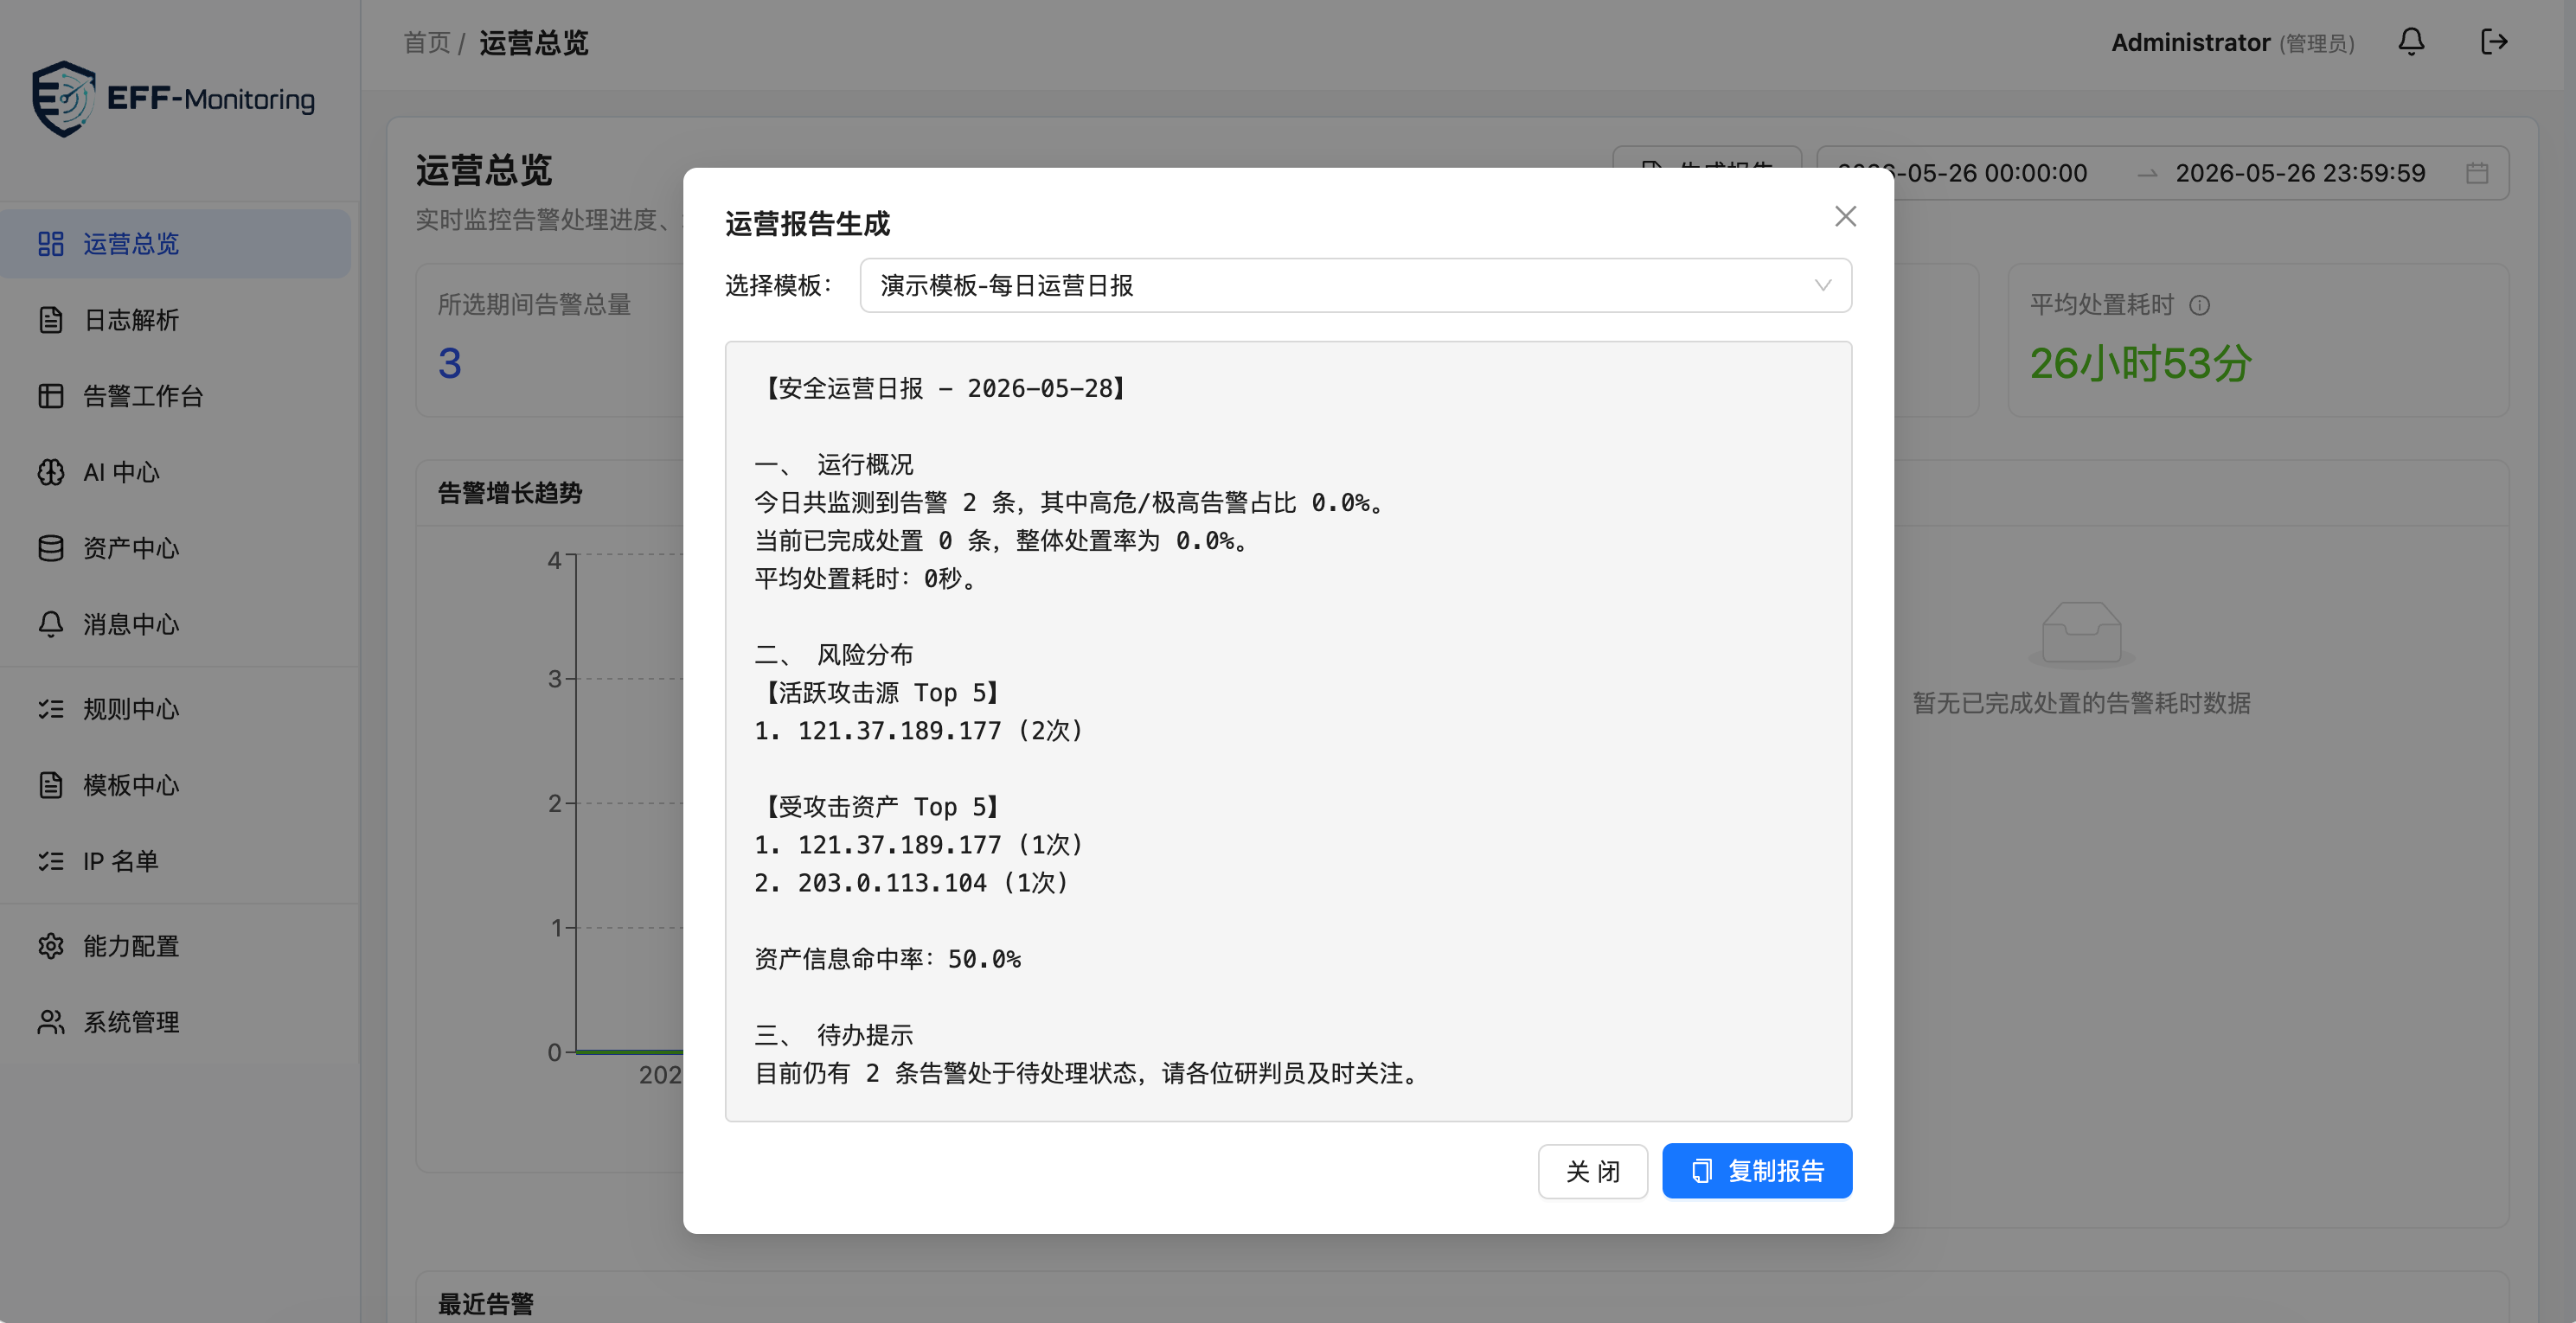
Task: Click the 三、待办提示 section heading
Action: coord(833,1035)
